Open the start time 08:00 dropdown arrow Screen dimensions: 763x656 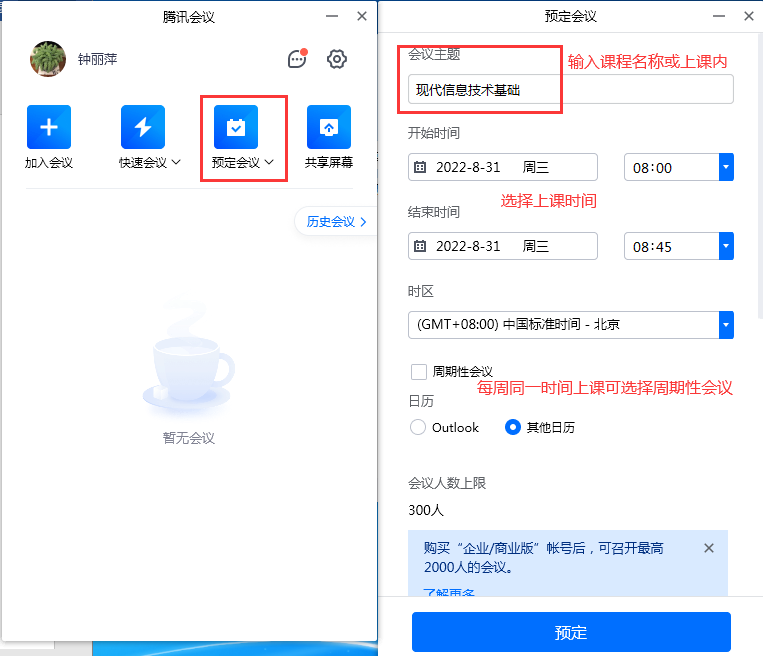[x=726, y=167]
